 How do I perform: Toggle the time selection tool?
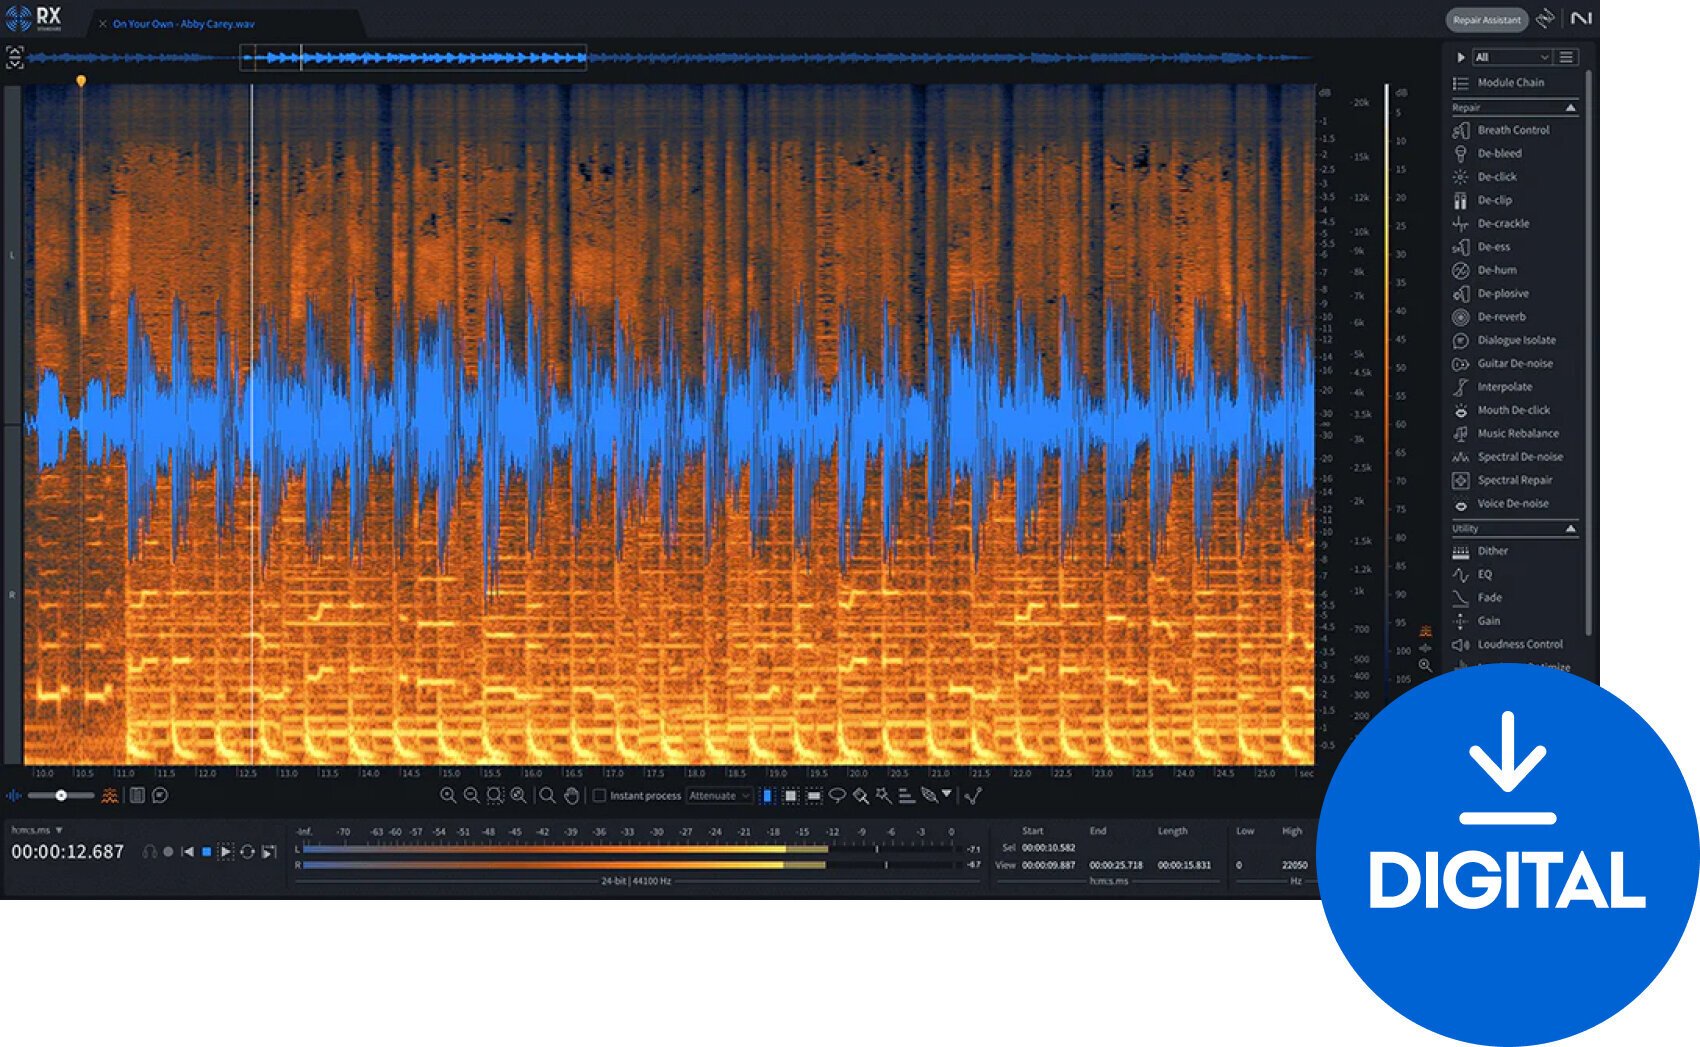tap(767, 796)
